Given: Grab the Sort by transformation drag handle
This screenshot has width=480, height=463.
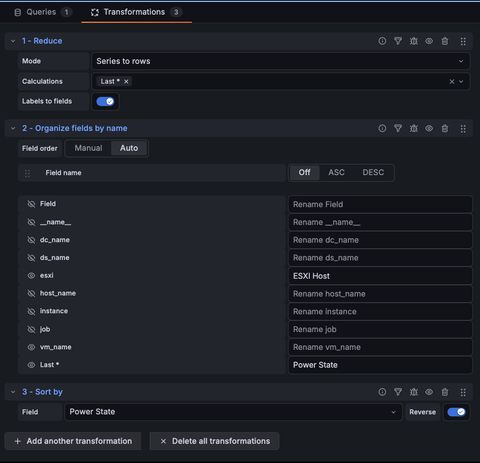Looking at the screenshot, I should (x=463, y=392).
